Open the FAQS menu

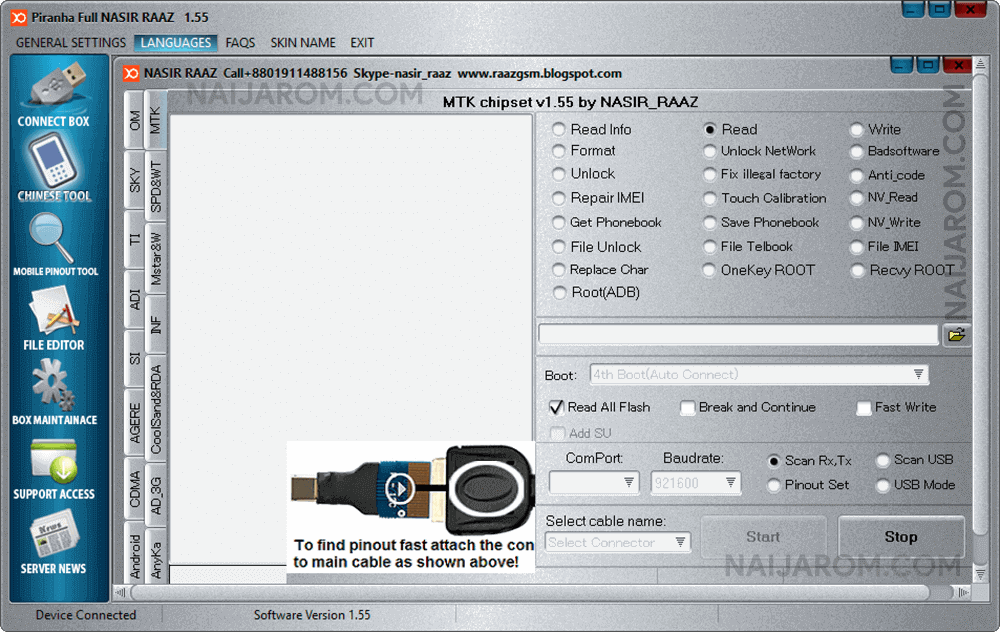(x=240, y=43)
